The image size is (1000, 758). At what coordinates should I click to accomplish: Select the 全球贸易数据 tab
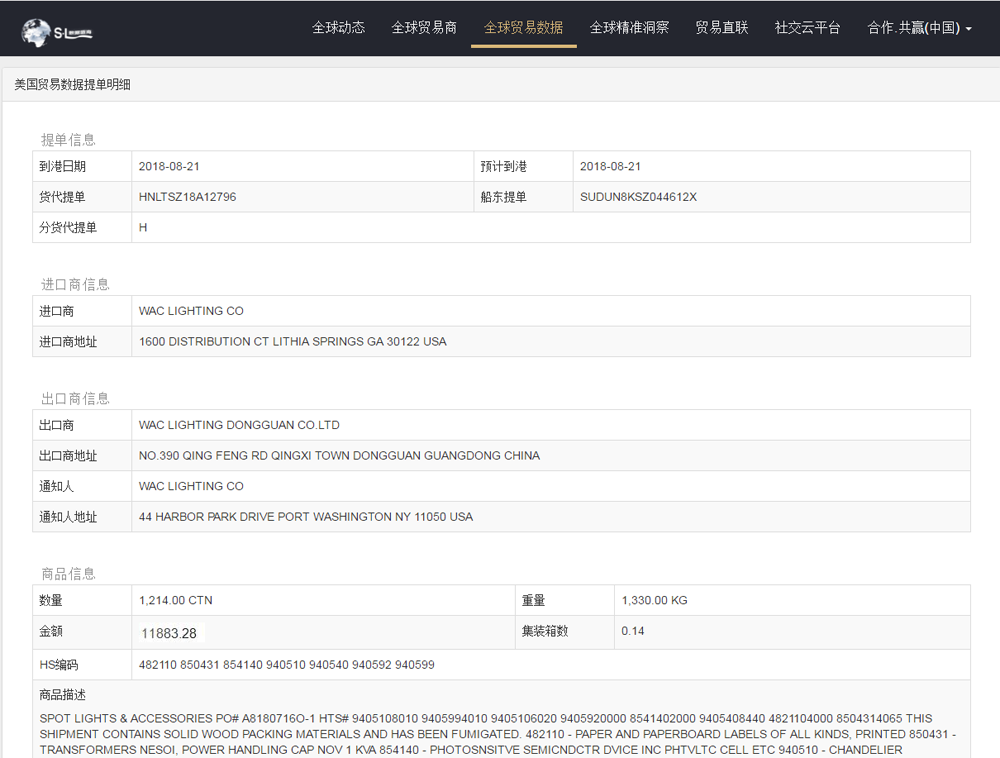524,27
